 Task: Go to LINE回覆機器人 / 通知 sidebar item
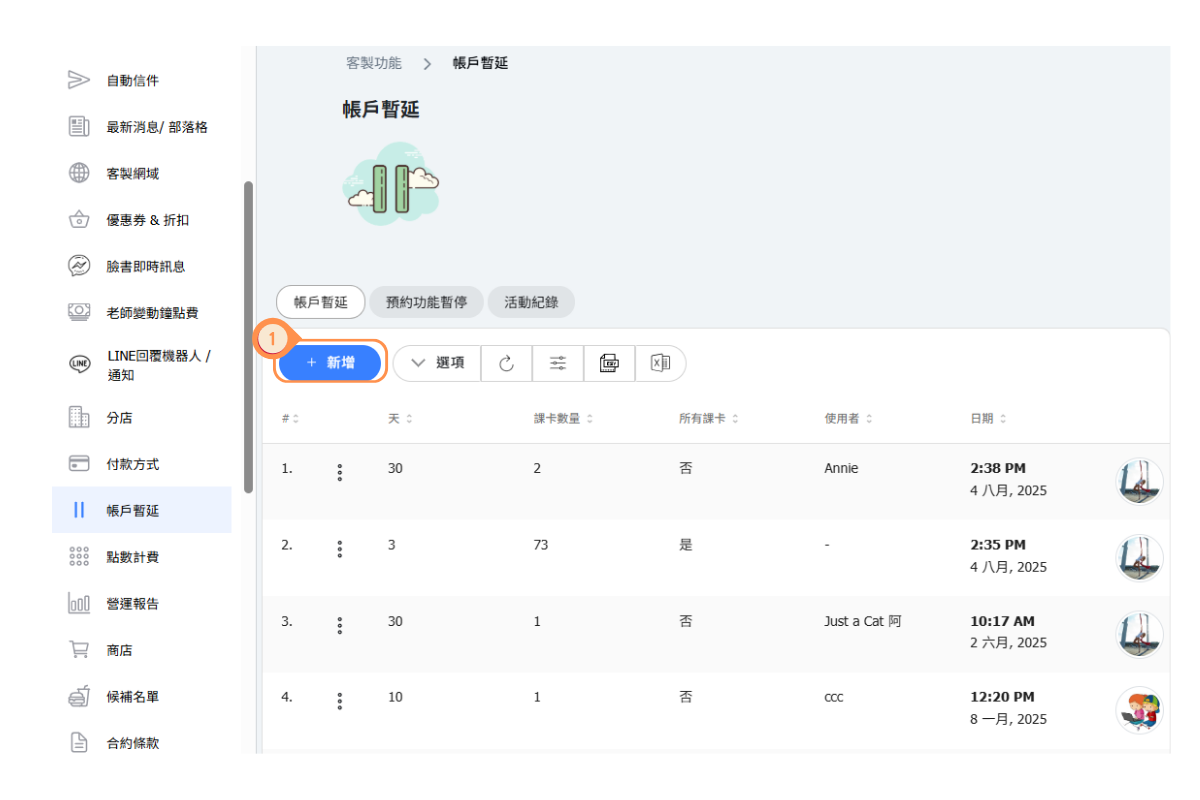[158, 365]
